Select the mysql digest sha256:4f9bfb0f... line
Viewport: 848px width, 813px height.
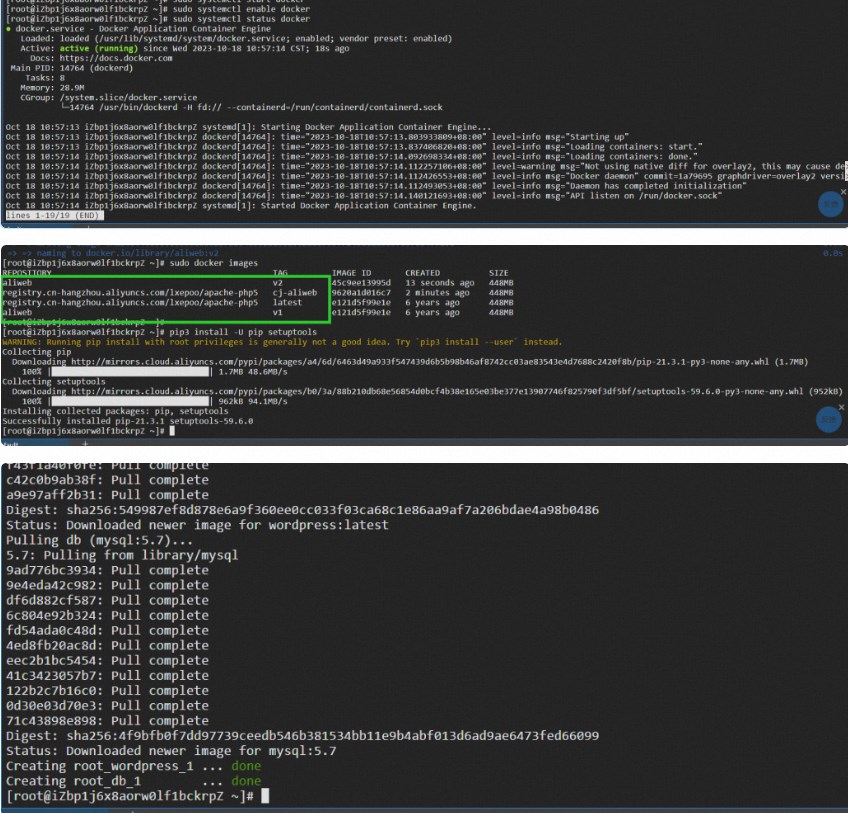(x=302, y=736)
